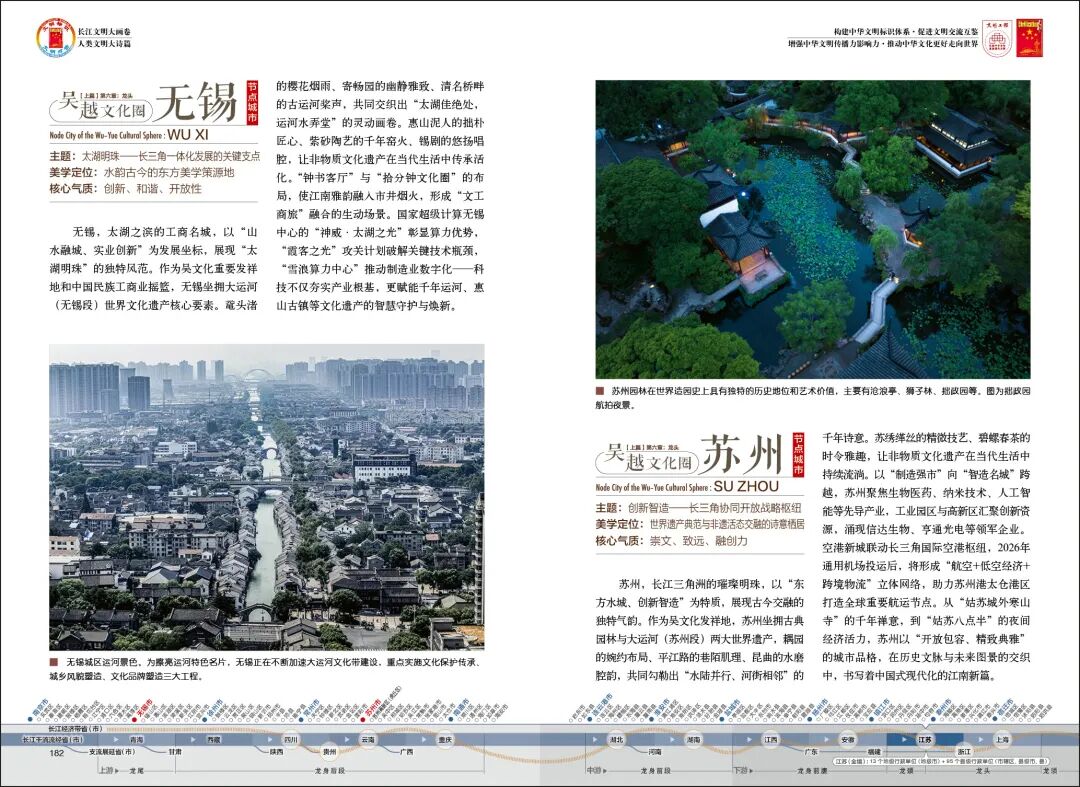Click the arrow icon before 青海 in the river strip
Screen dimensions: 1080x787
pyautogui.click(x=116, y=739)
